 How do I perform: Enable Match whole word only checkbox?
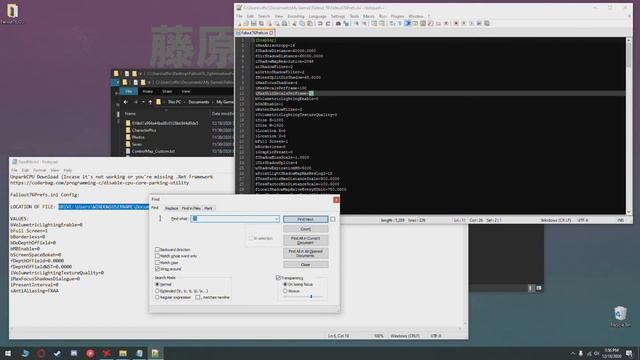[x=157, y=256]
